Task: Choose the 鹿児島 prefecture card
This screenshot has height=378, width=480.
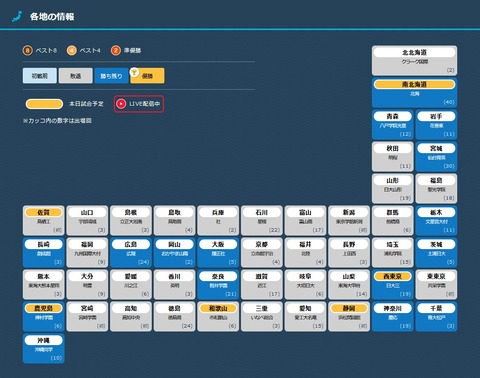Action: [x=44, y=317]
